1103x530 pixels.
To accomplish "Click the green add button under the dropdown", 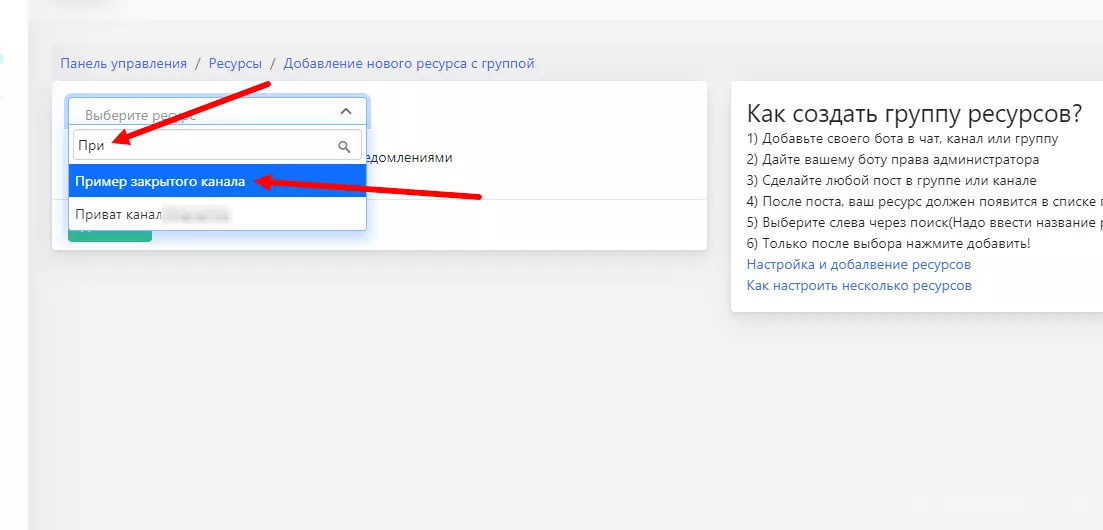I will (x=110, y=236).
